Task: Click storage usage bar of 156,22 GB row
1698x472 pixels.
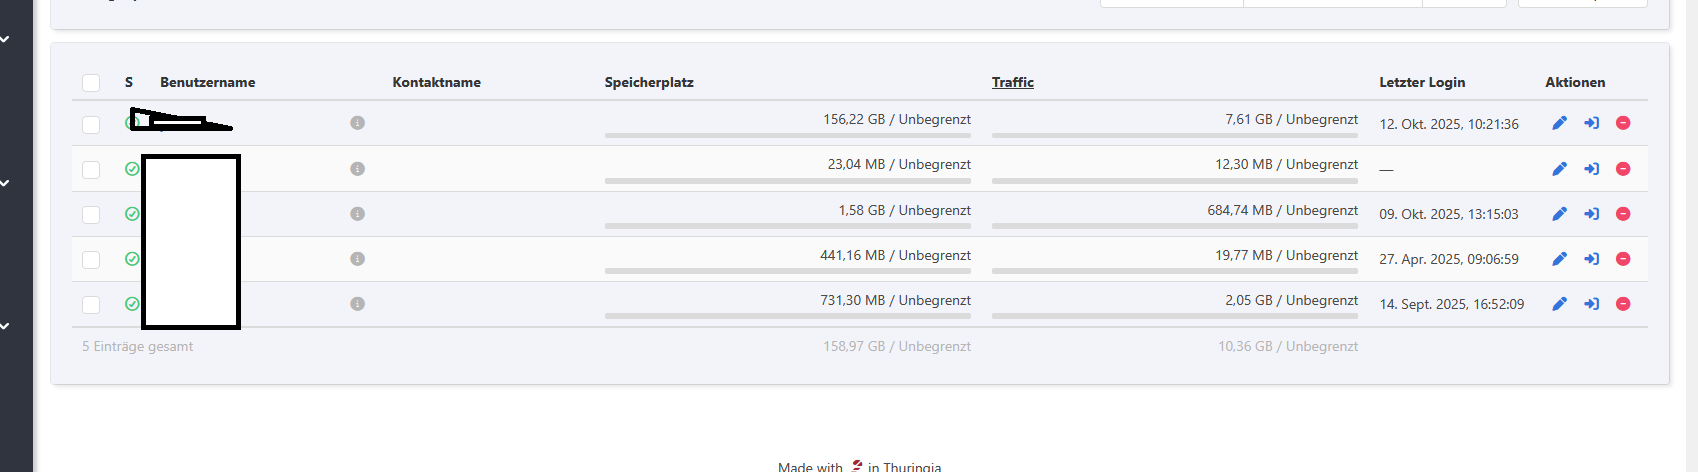Action: click(x=787, y=135)
